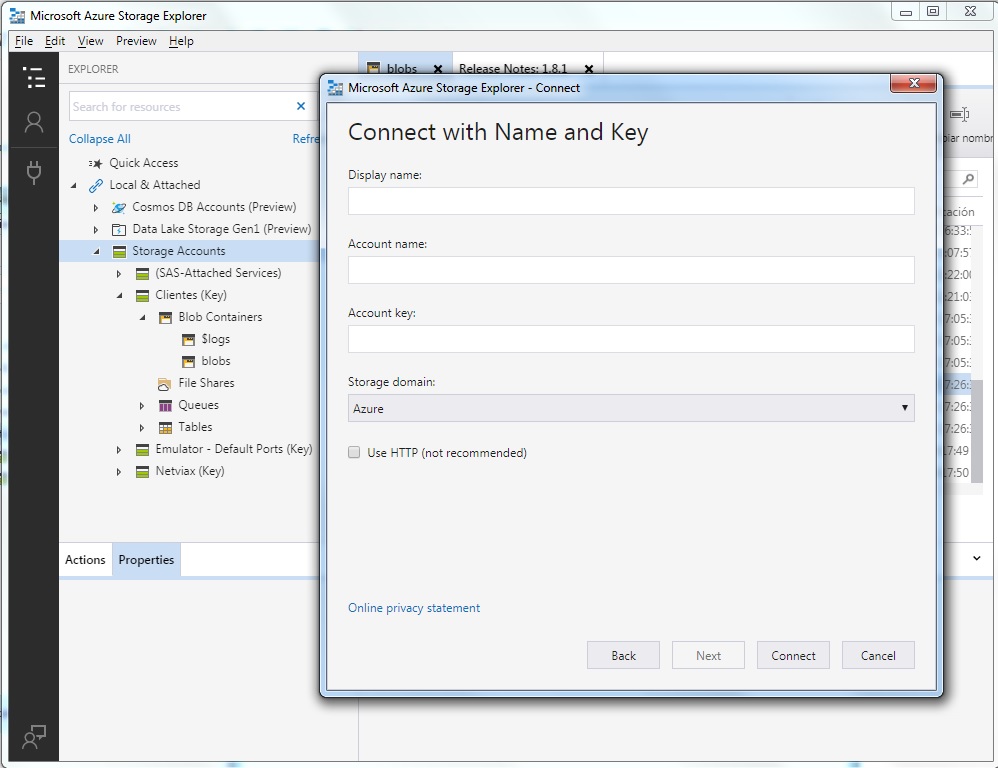This screenshot has height=768, width=998.
Task: Focus the Display name input field
Action: pyautogui.click(x=631, y=200)
